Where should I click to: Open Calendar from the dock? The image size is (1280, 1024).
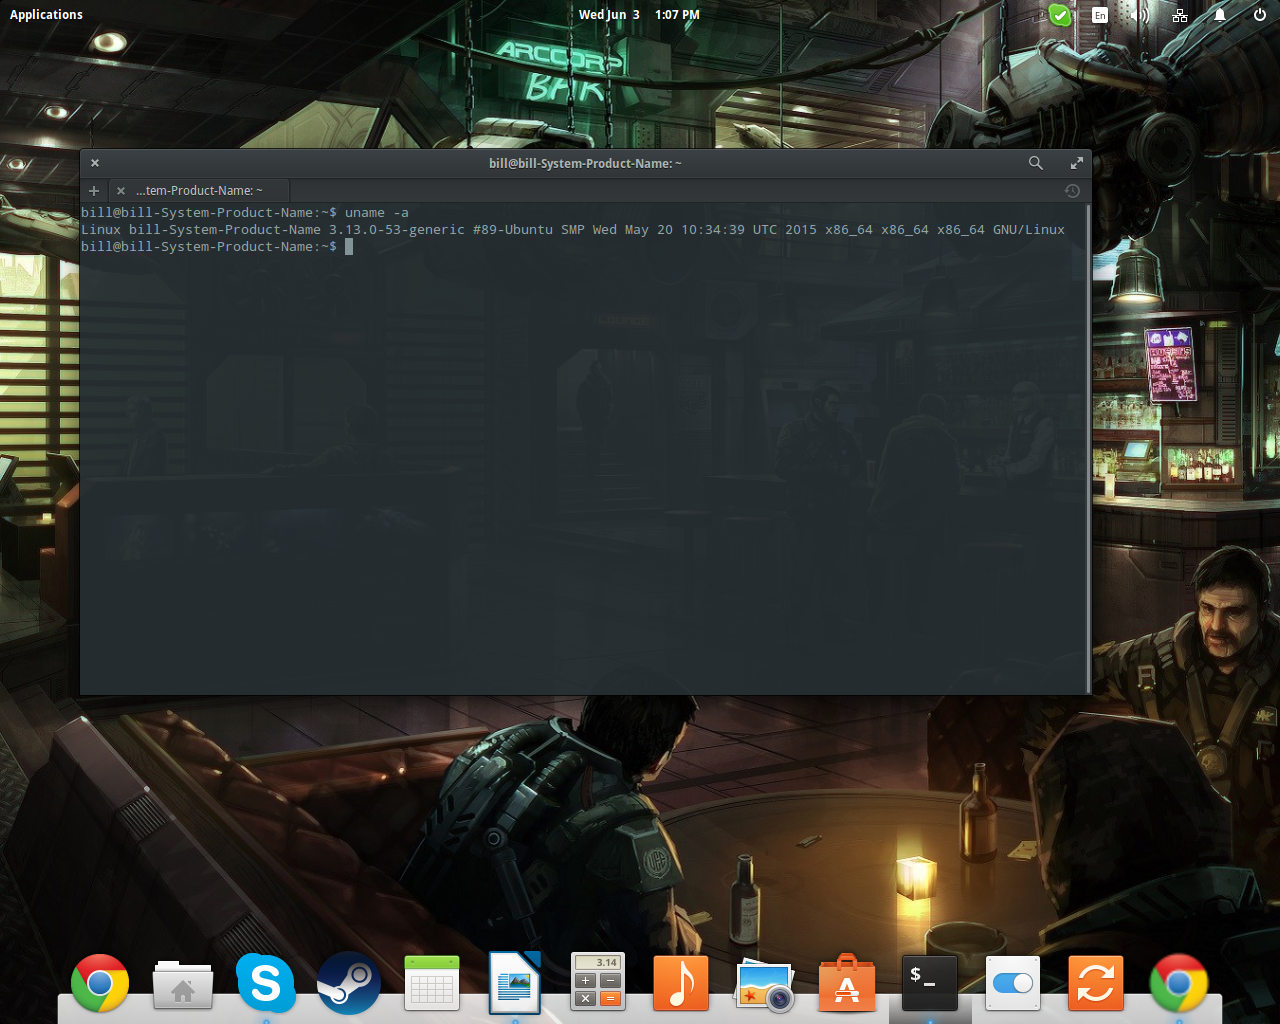click(432, 983)
